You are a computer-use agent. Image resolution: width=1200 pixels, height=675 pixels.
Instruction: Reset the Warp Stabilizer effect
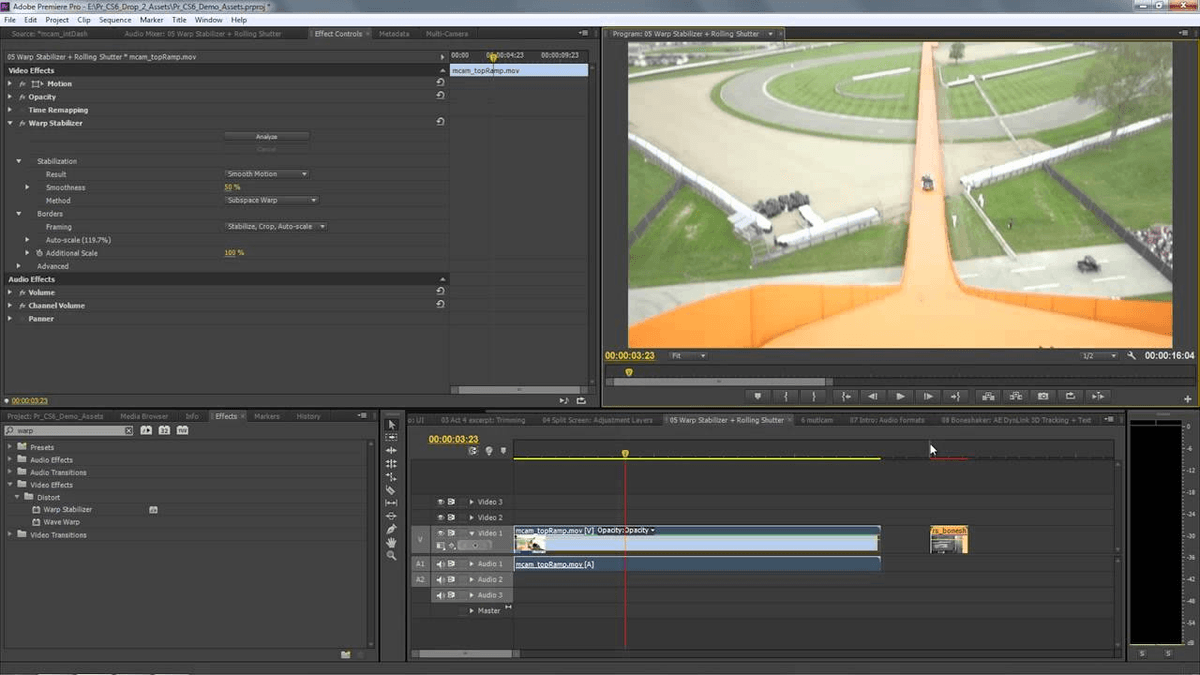440,123
